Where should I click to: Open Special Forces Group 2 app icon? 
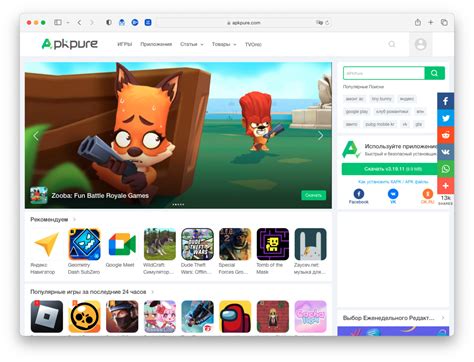pos(235,244)
